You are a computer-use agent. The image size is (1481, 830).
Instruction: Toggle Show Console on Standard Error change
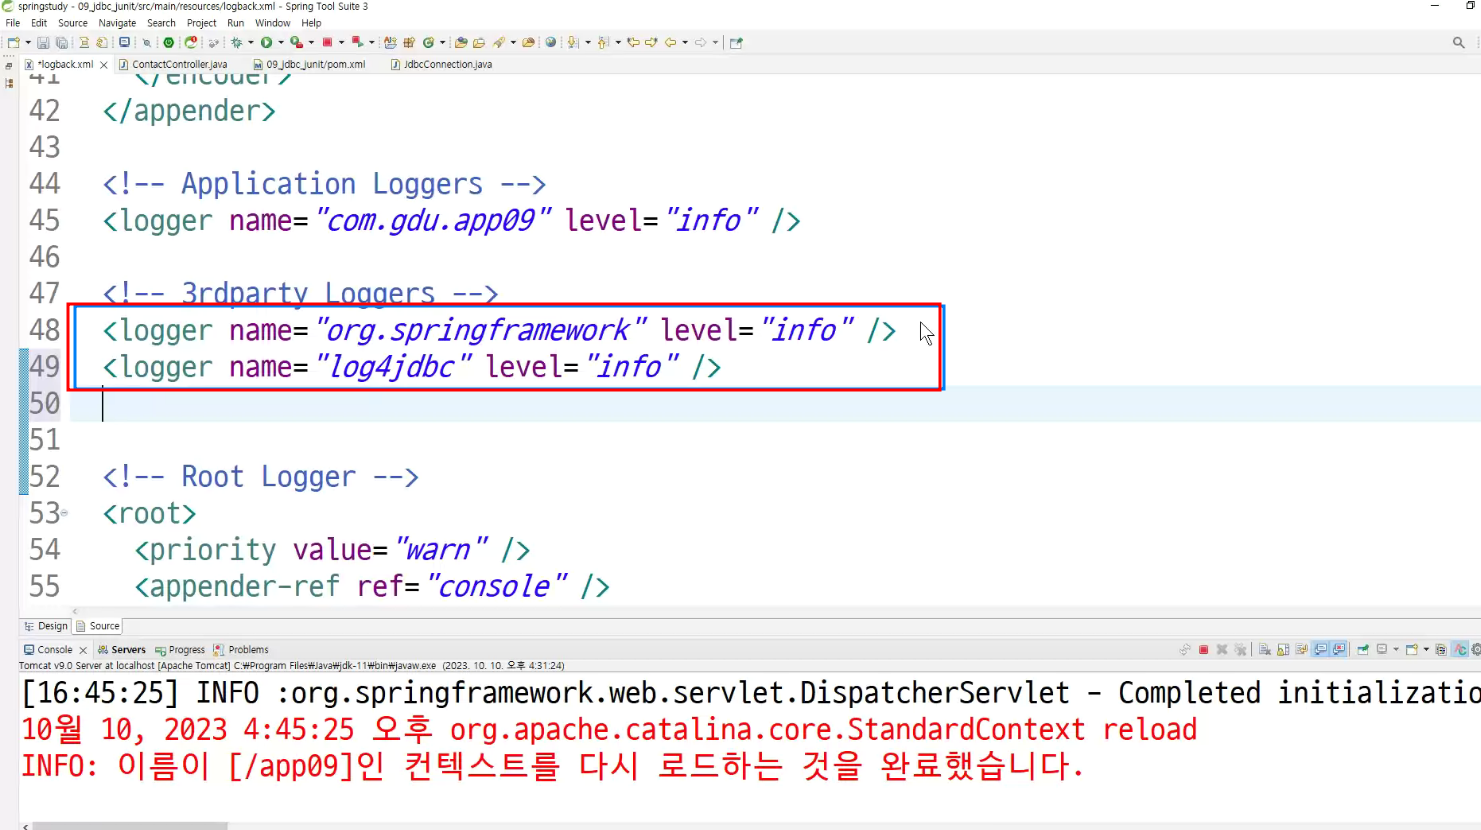tap(1339, 649)
